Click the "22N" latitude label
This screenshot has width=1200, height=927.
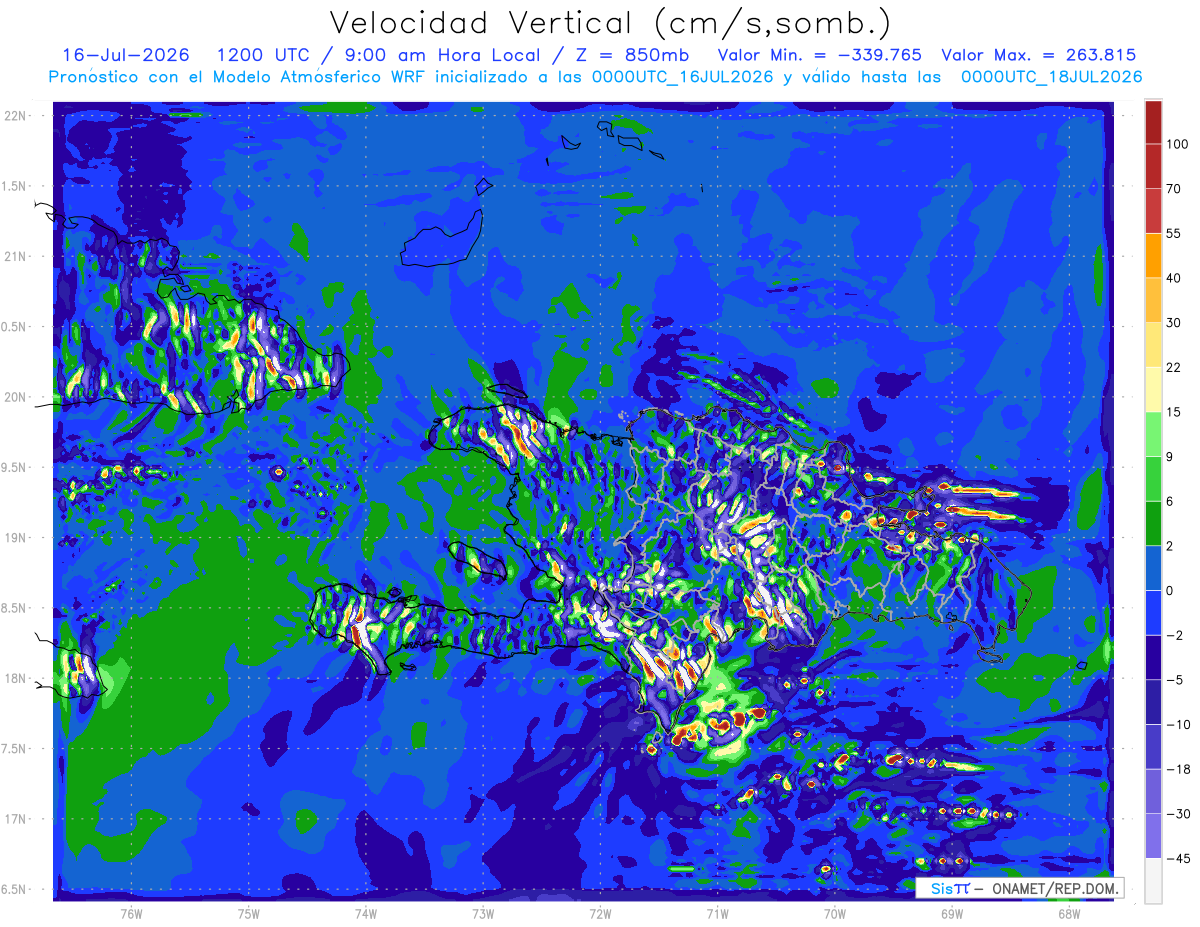[14, 116]
